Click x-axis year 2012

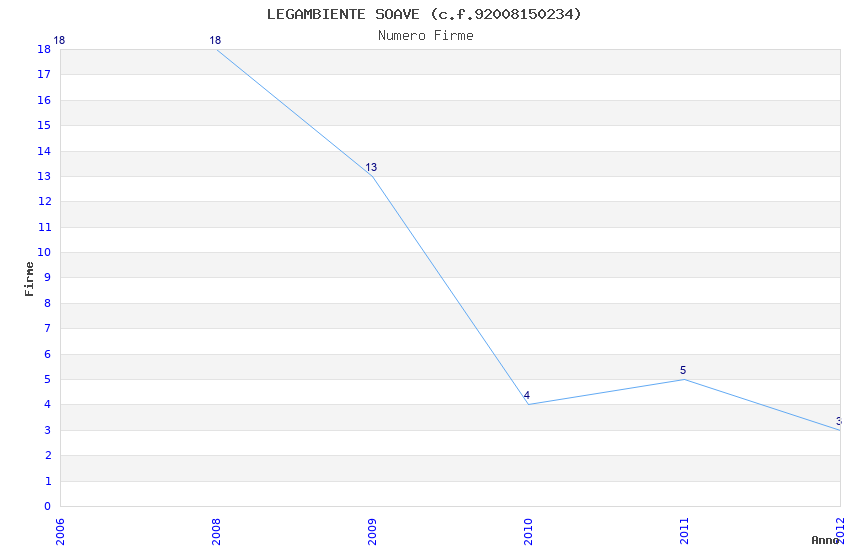[x=840, y=531]
